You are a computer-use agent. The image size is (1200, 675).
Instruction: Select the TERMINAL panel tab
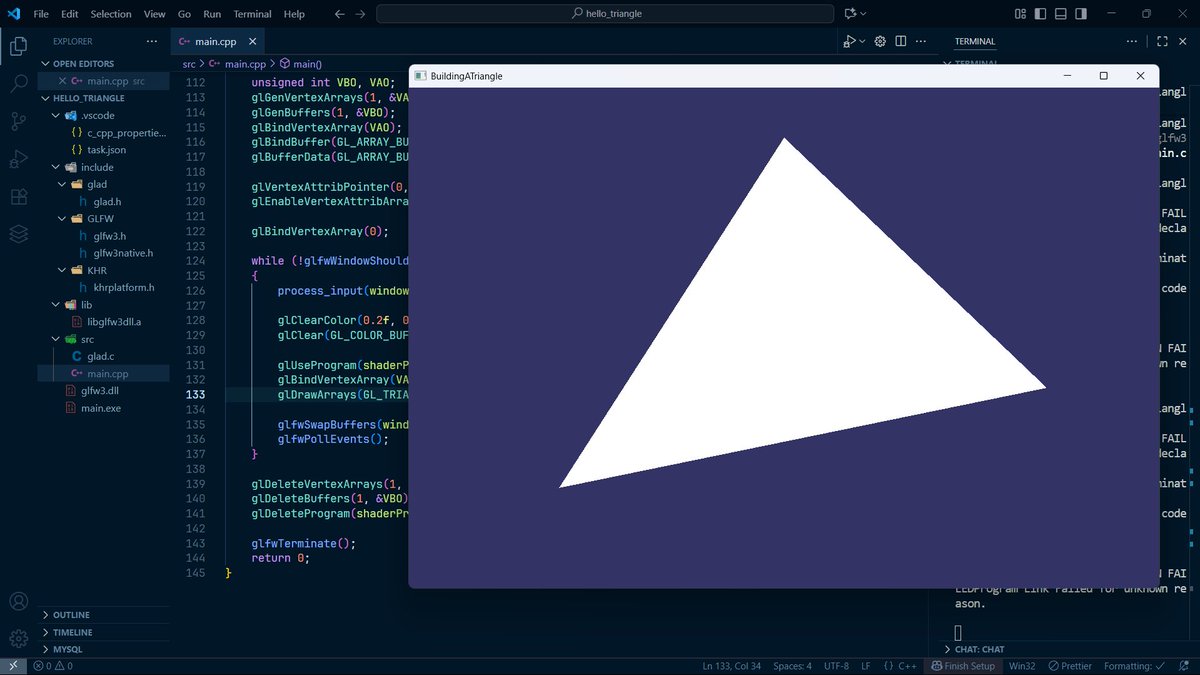coord(975,41)
